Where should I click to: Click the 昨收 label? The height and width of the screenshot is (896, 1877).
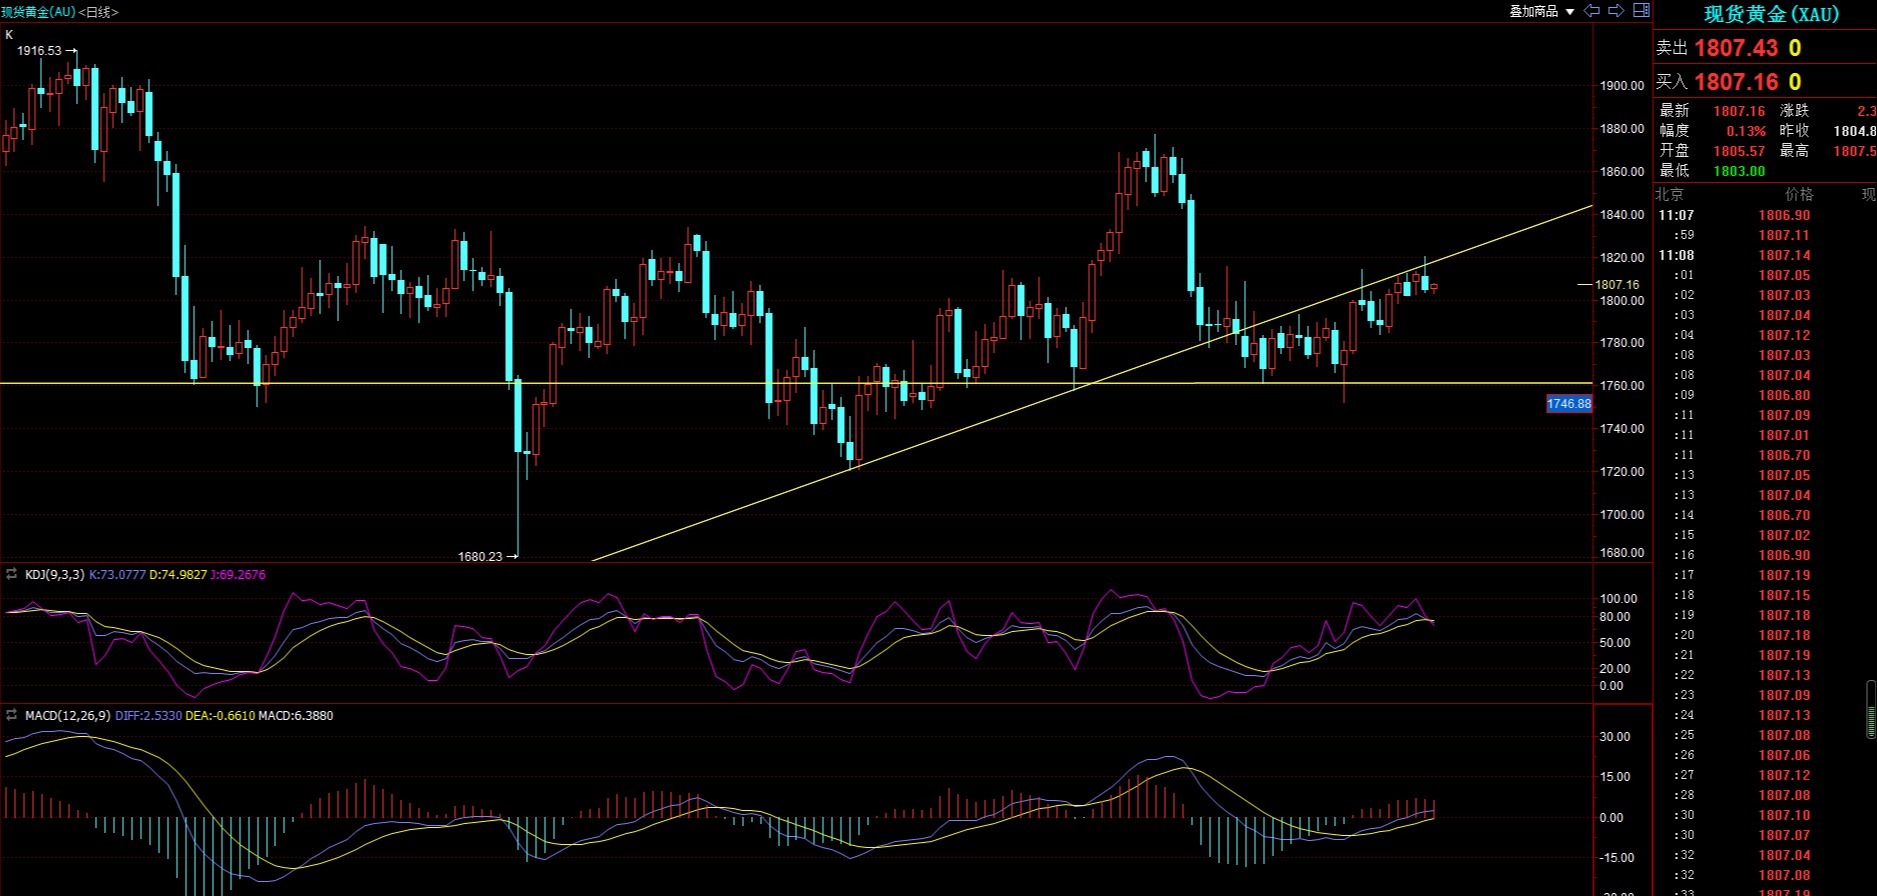tap(1794, 131)
